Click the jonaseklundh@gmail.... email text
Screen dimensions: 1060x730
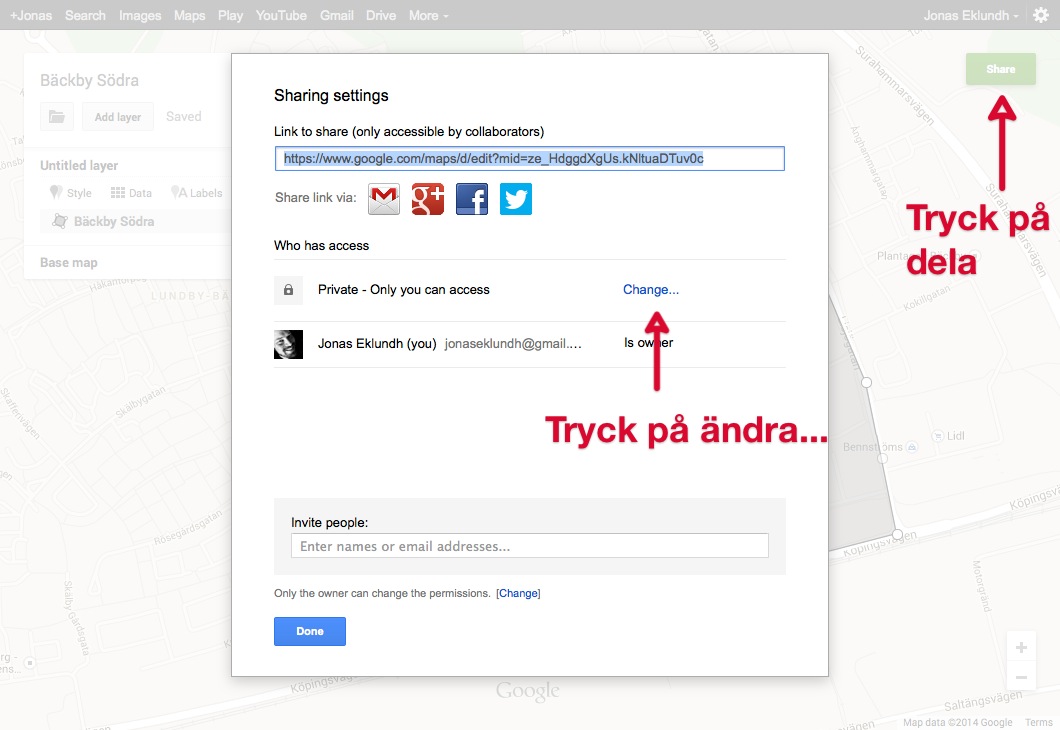point(513,343)
